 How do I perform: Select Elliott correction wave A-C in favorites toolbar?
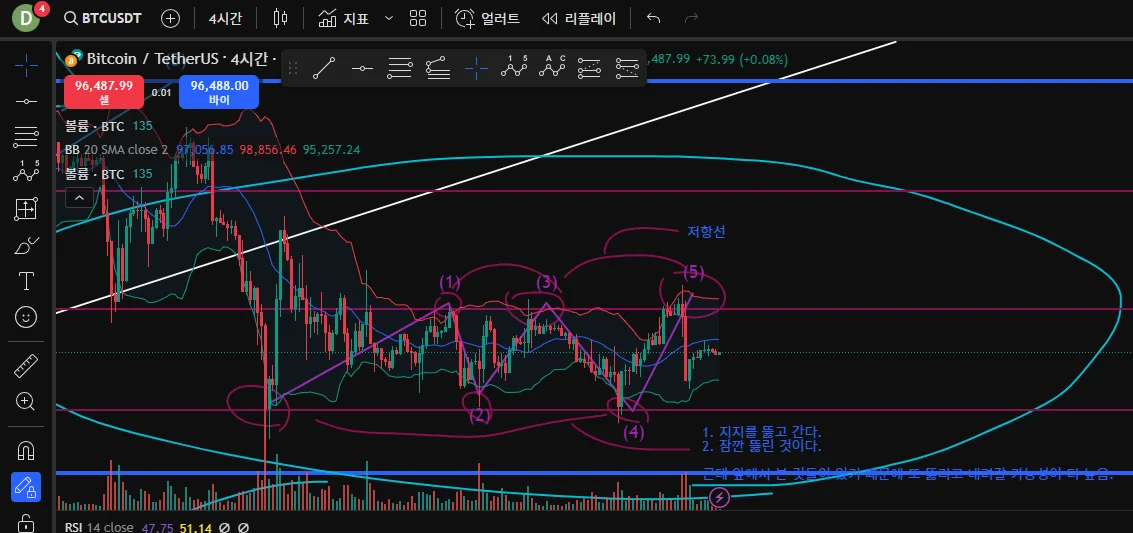click(551, 69)
